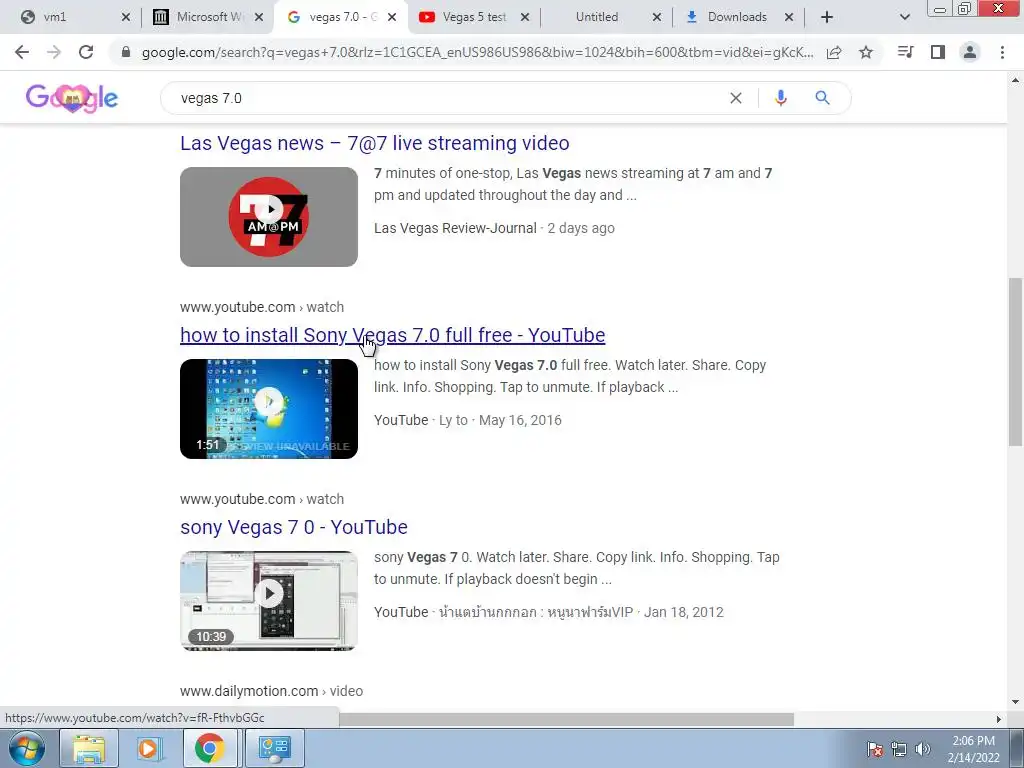The image size is (1024, 768).
Task: Open Las Vegas news 7@7 live streaming link
Action: (x=375, y=143)
